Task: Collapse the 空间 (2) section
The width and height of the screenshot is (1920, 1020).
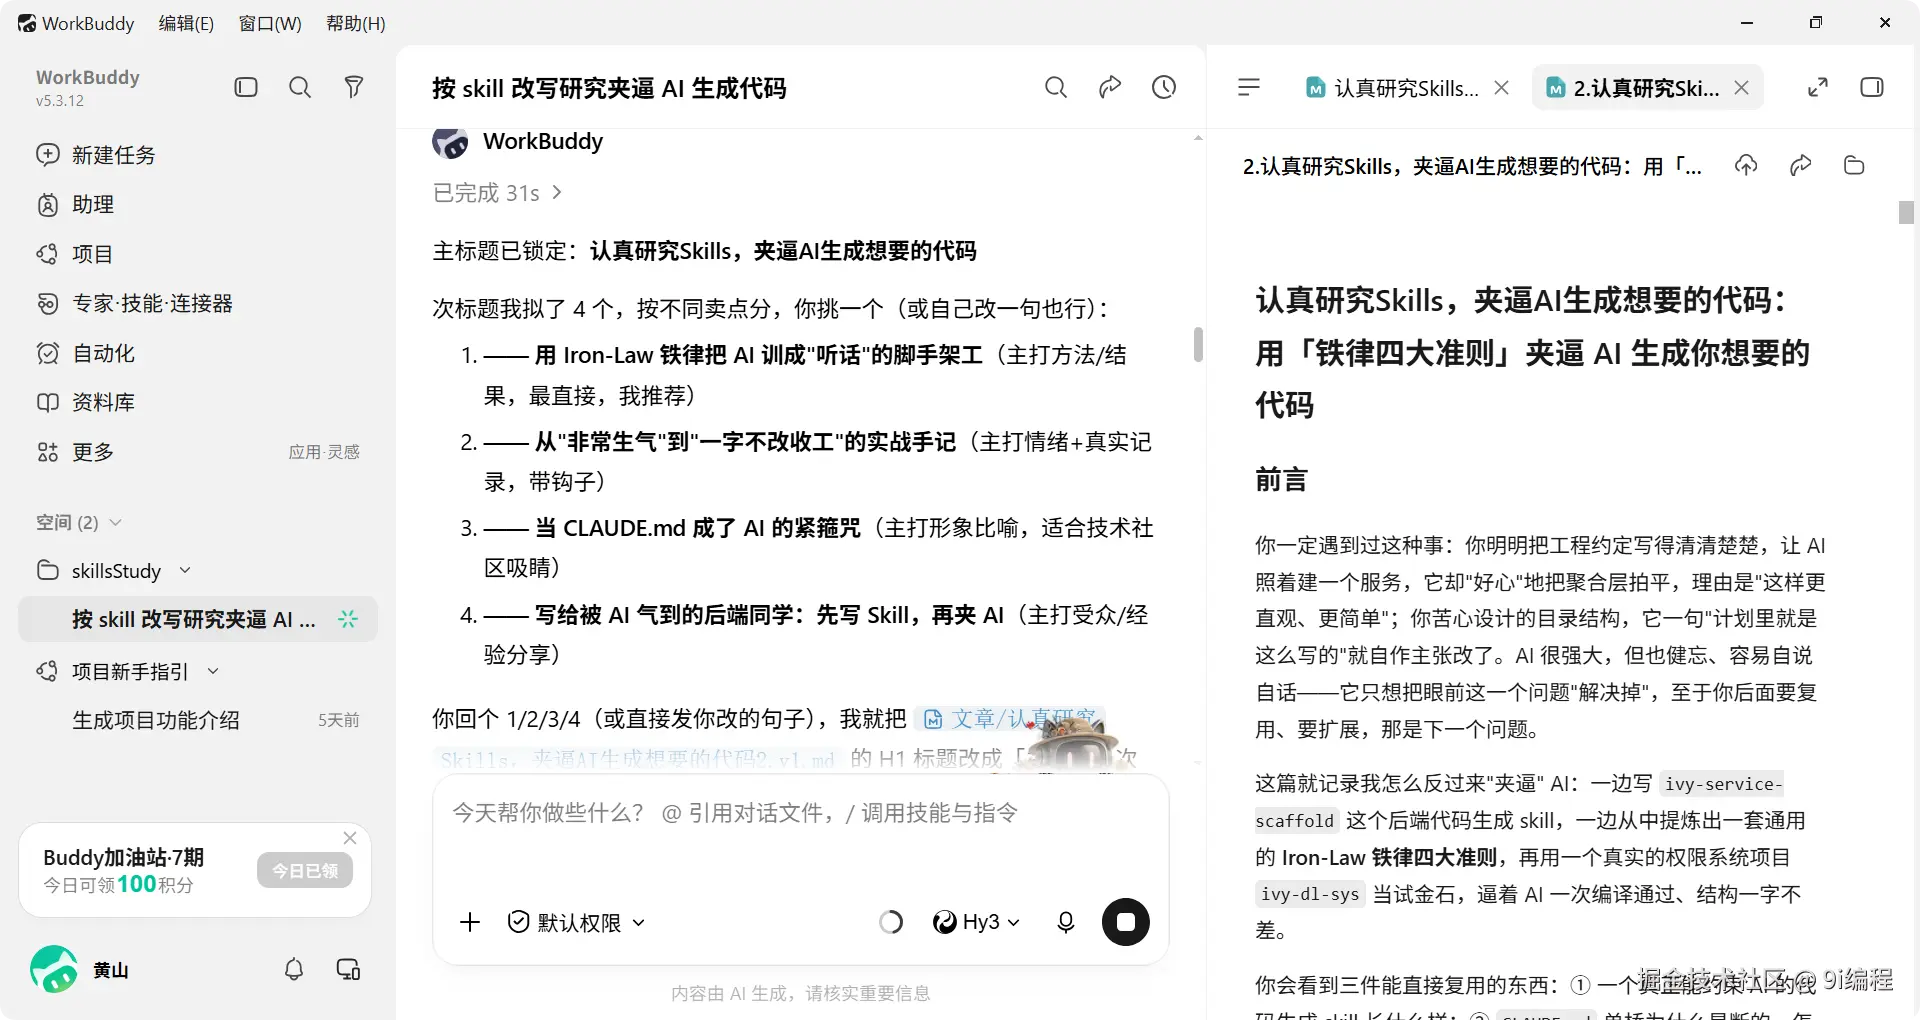Action: click(x=115, y=523)
